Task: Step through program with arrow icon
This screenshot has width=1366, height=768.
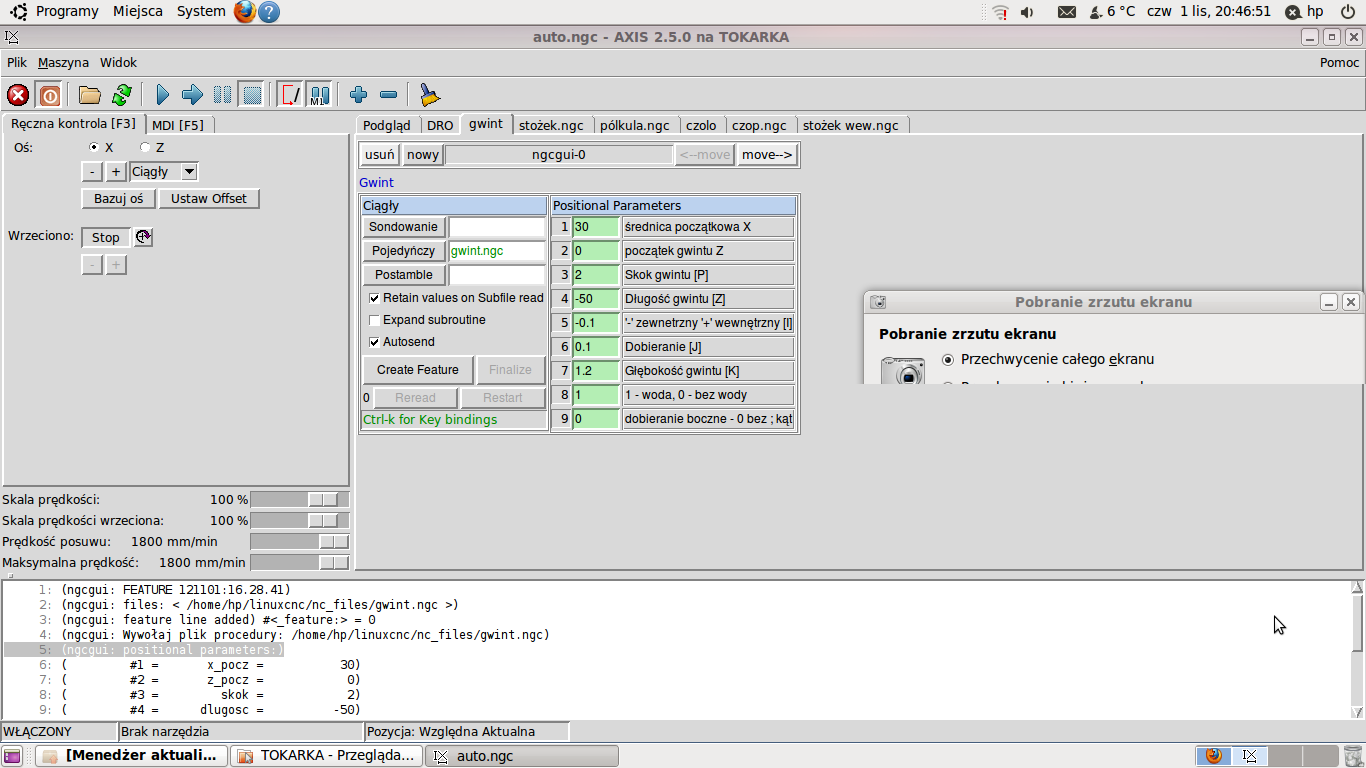Action: click(193, 95)
